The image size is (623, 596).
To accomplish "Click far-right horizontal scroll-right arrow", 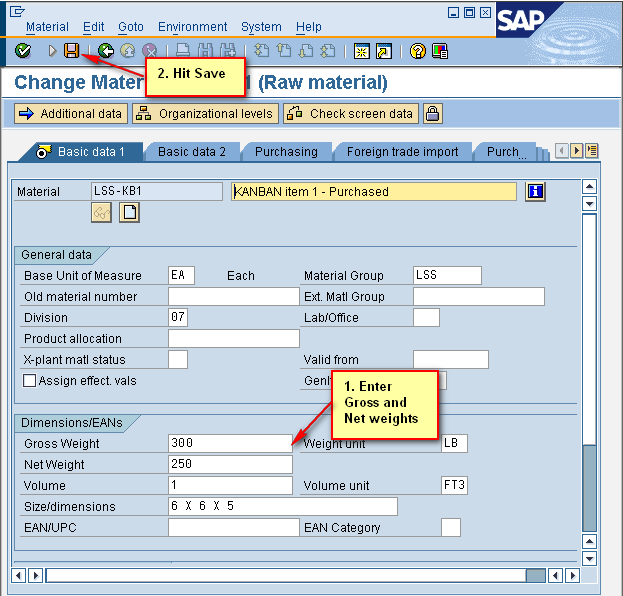I will pyautogui.click(x=573, y=575).
